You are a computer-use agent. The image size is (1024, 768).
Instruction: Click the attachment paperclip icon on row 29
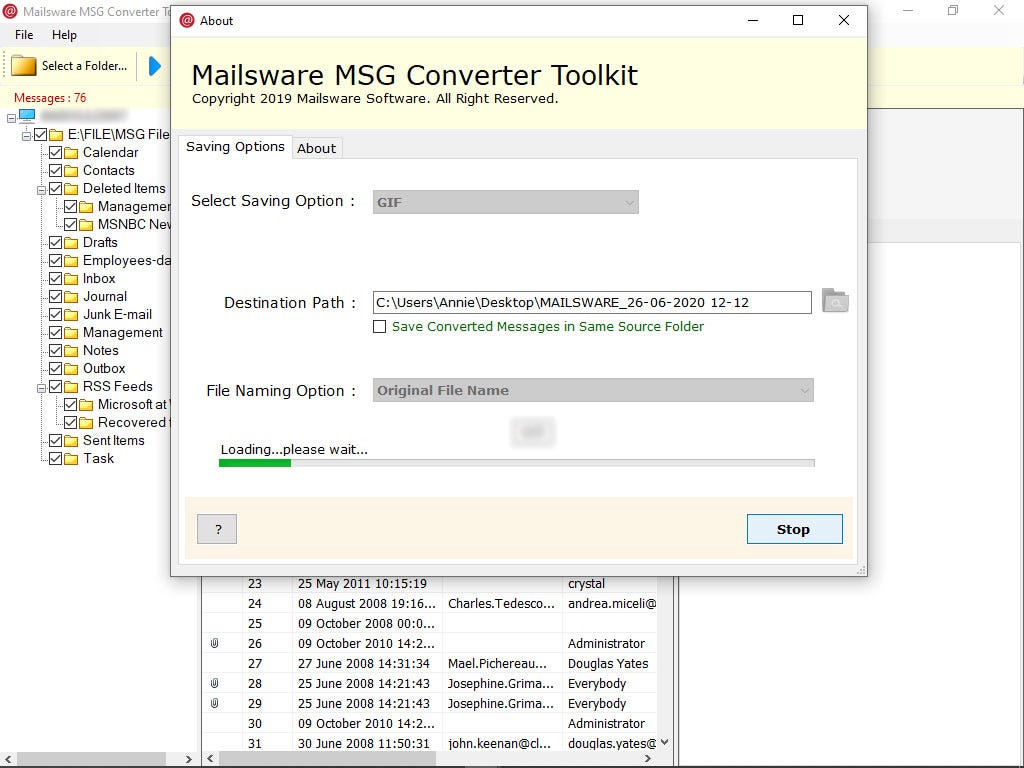(x=214, y=703)
